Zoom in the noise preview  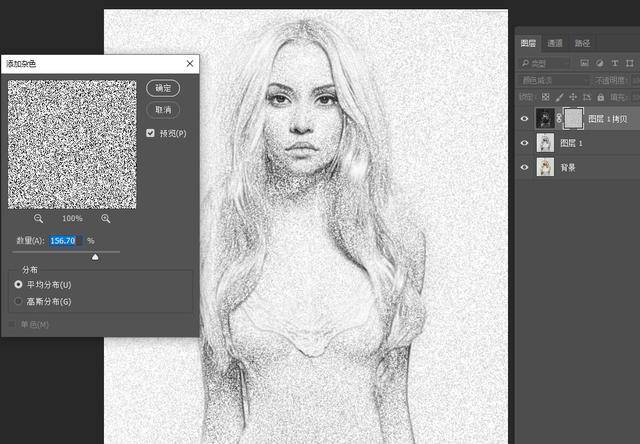[x=105, y=218]
